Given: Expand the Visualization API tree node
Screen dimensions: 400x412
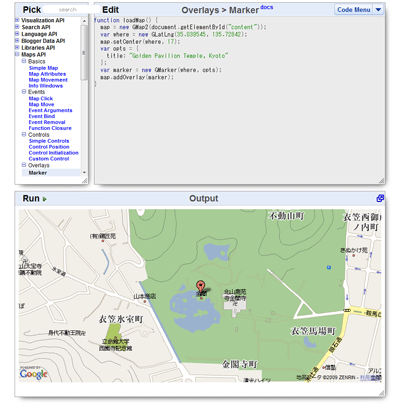Looking at the screenshot, I should point(17,20).
